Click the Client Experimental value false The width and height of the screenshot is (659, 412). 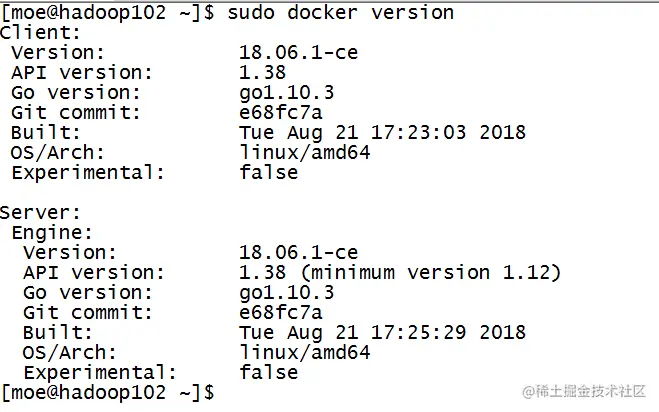pos(268,172)
